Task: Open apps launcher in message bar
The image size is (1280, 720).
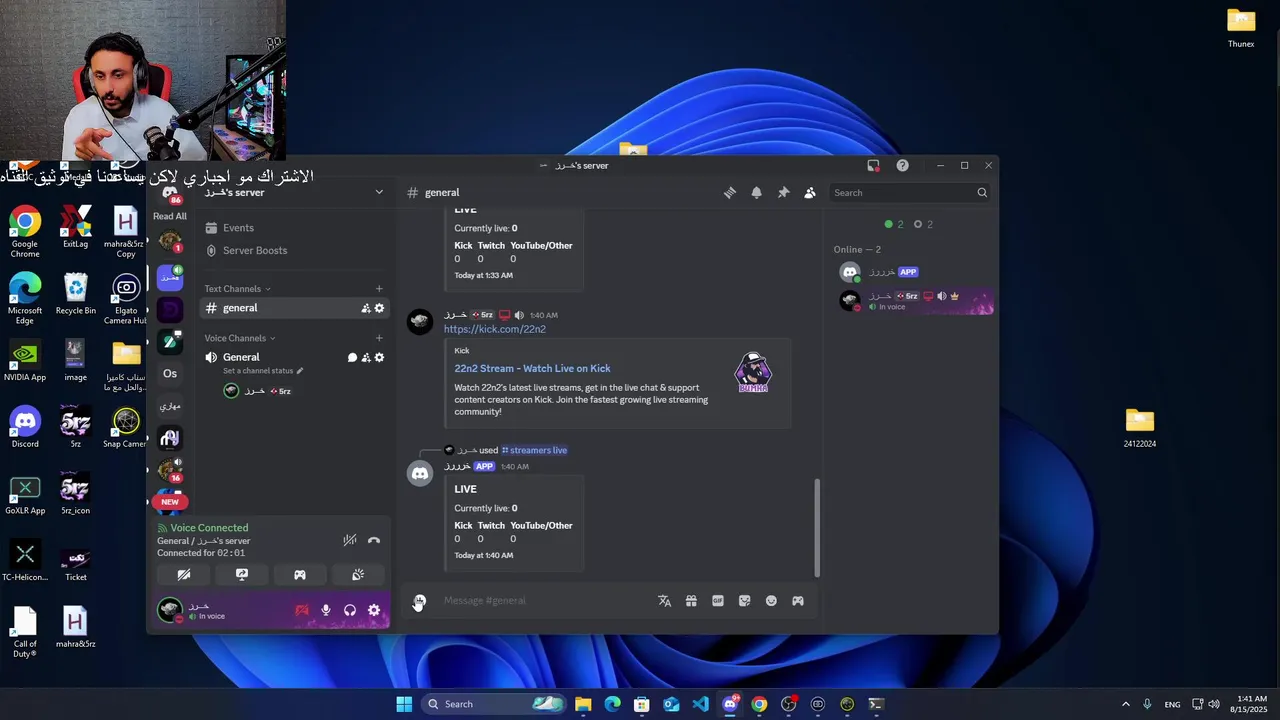Action: (798, 601)
